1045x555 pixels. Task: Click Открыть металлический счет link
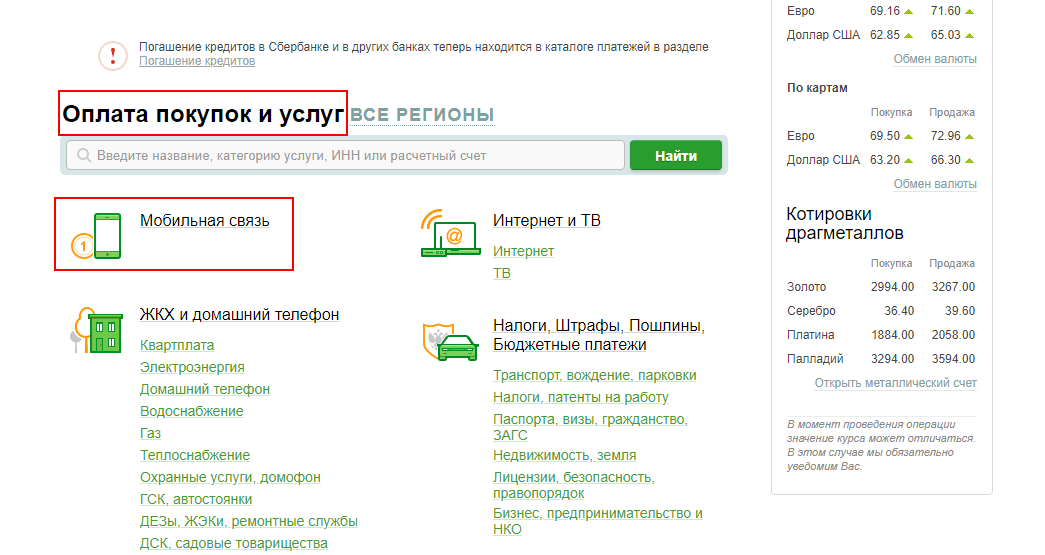[895, 383]
